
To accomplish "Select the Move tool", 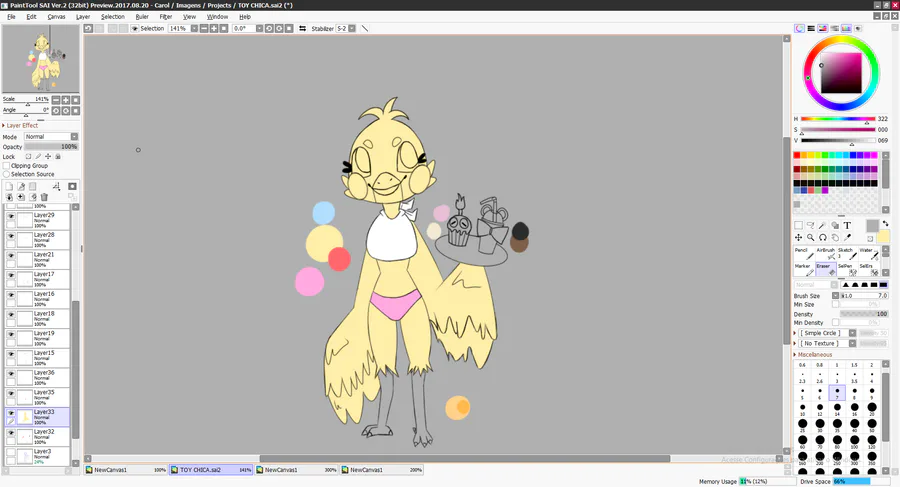I will click(798, 237).
